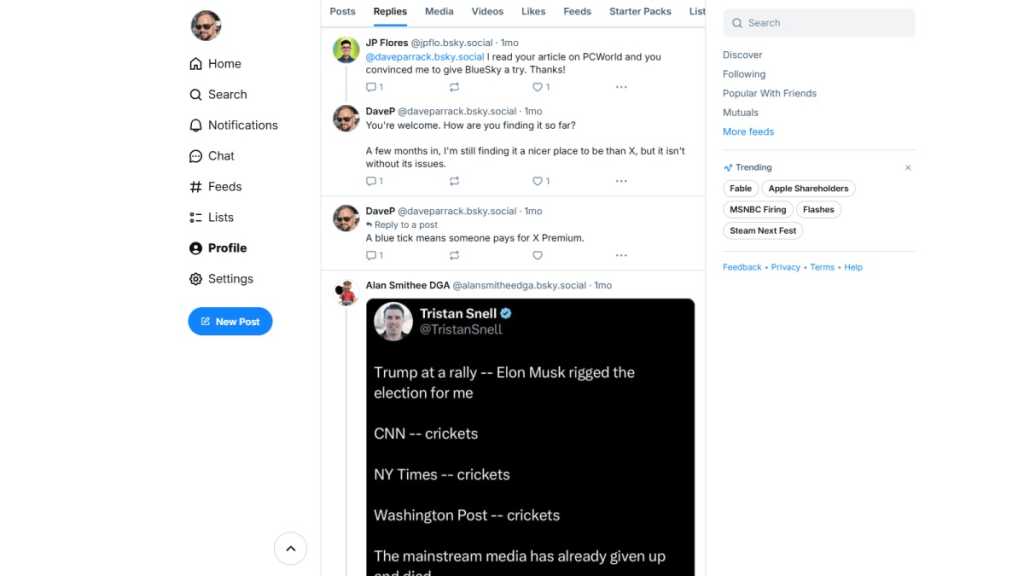Viewport: 1024px width, 576px height.
Task: Open the Notifications panel
Action: coord(241,124)
